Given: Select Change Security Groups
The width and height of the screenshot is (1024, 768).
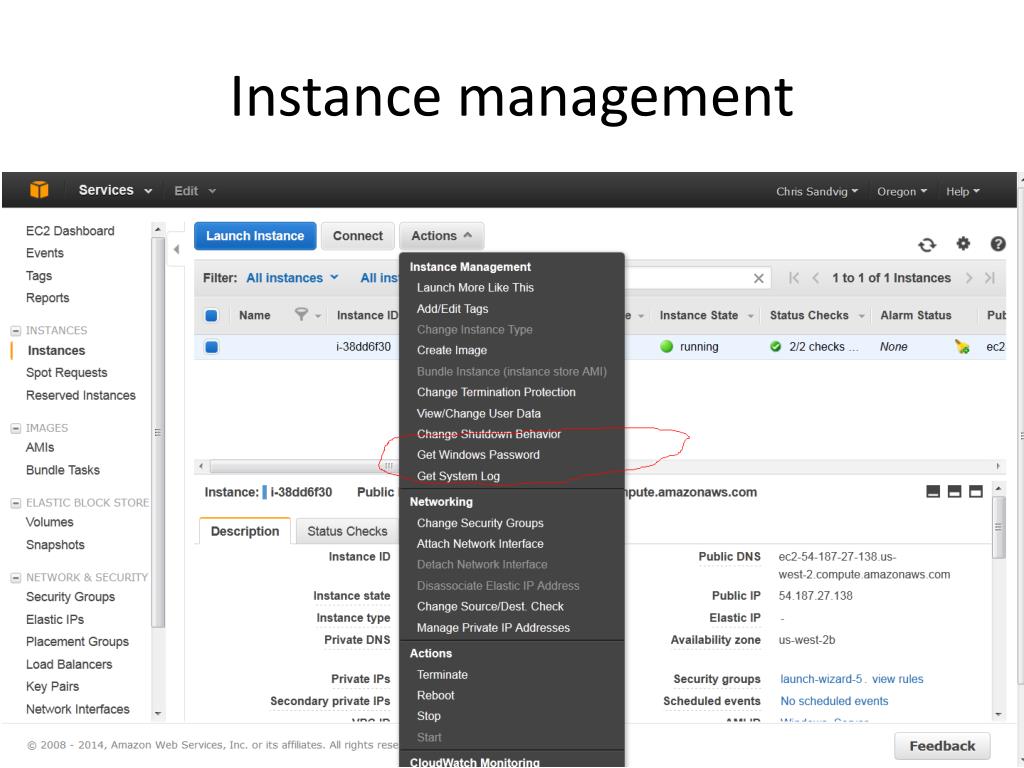Looking at the screenshot, I should pyautogui.click(x=480, y=523).
